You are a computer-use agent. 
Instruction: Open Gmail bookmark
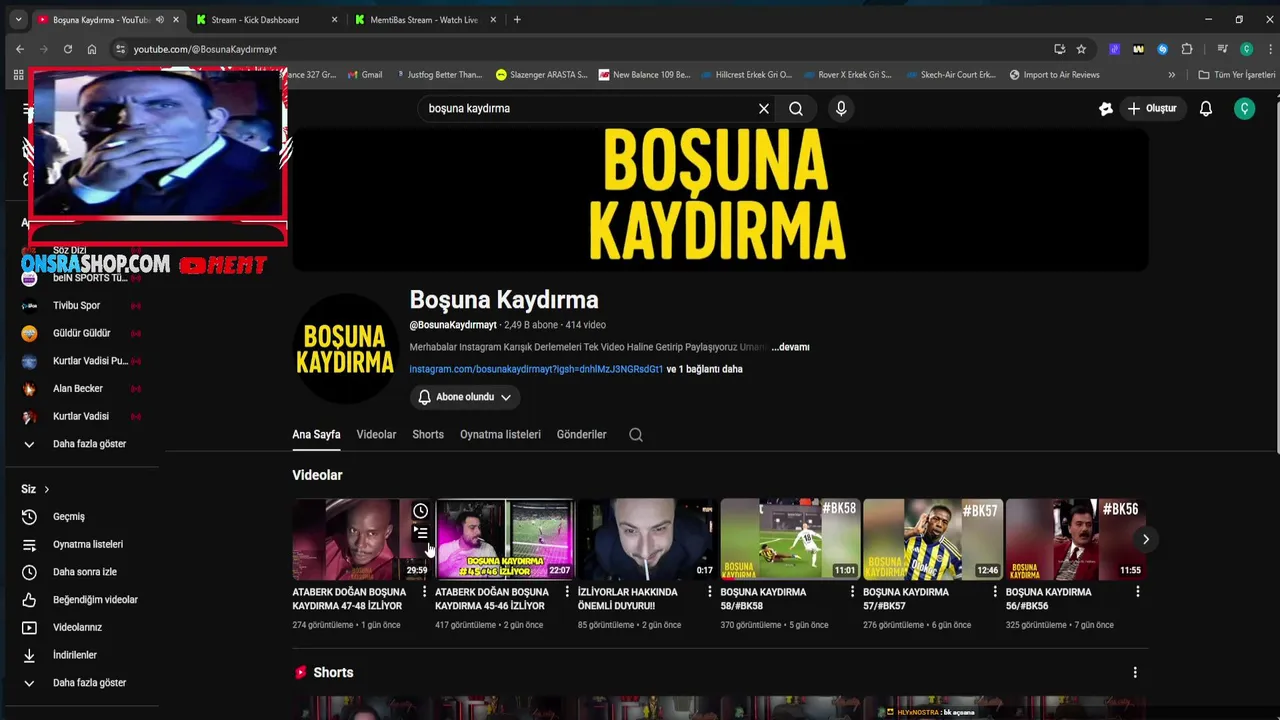365,75
